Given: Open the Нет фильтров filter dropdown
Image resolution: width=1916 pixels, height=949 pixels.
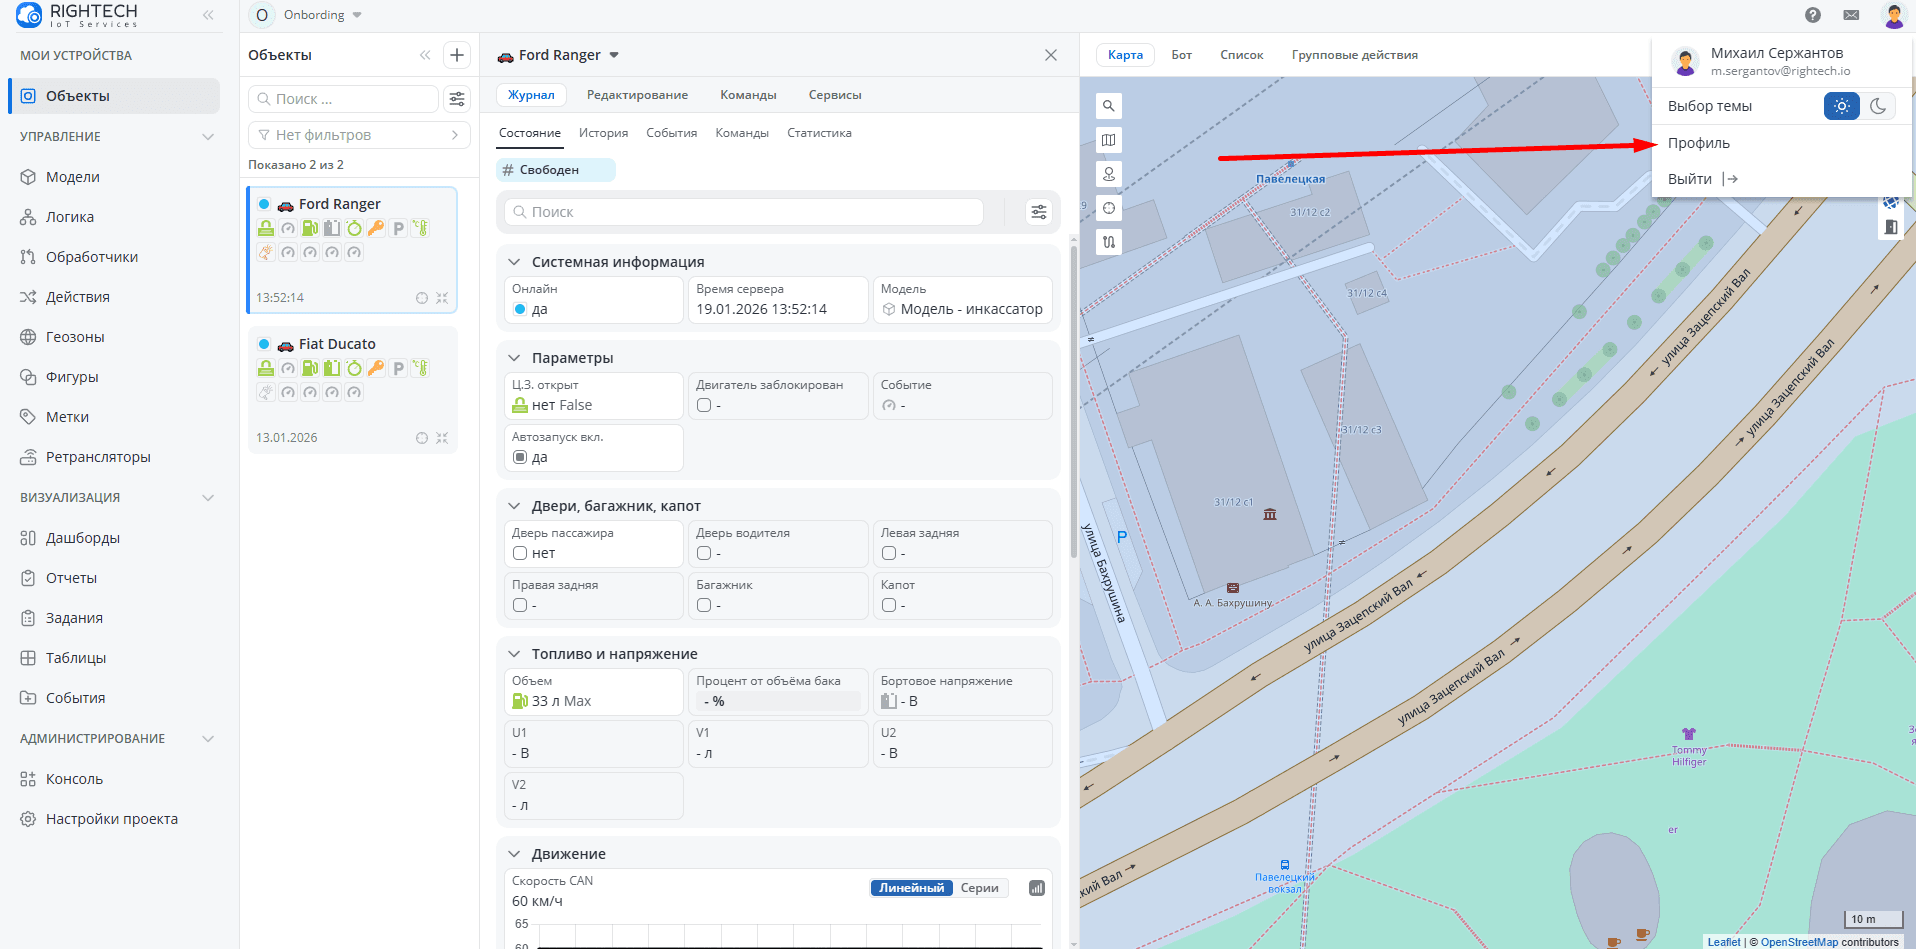Looking at the screenshot, I should point(359,135).
